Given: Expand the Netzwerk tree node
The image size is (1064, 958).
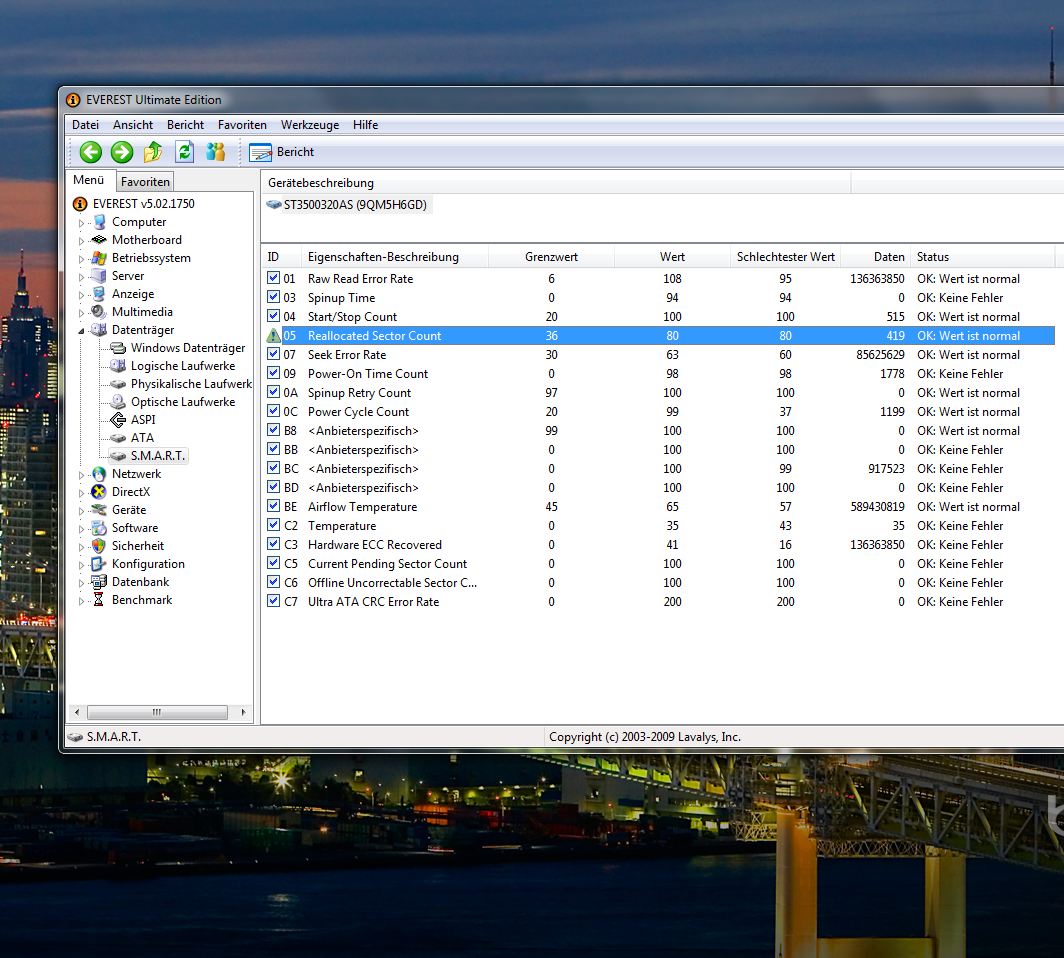Looking at the screenshot, I should (82, 474).
